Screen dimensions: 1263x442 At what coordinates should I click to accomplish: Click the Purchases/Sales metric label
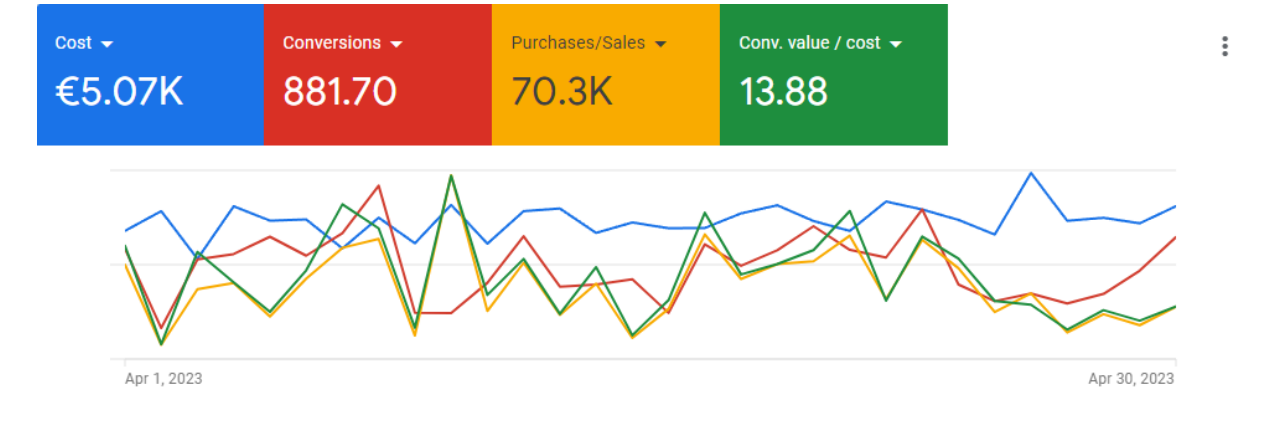coord(578,43)
